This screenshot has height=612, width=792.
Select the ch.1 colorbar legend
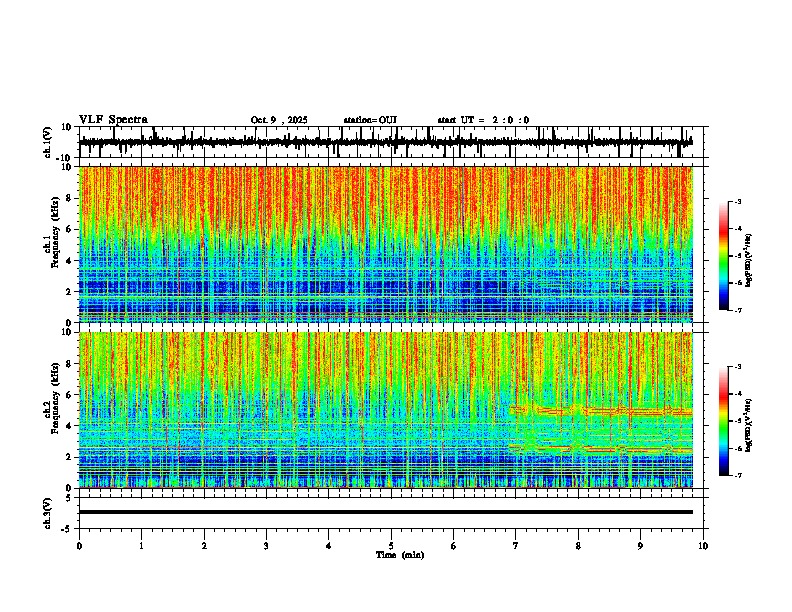tap(724, 256)
